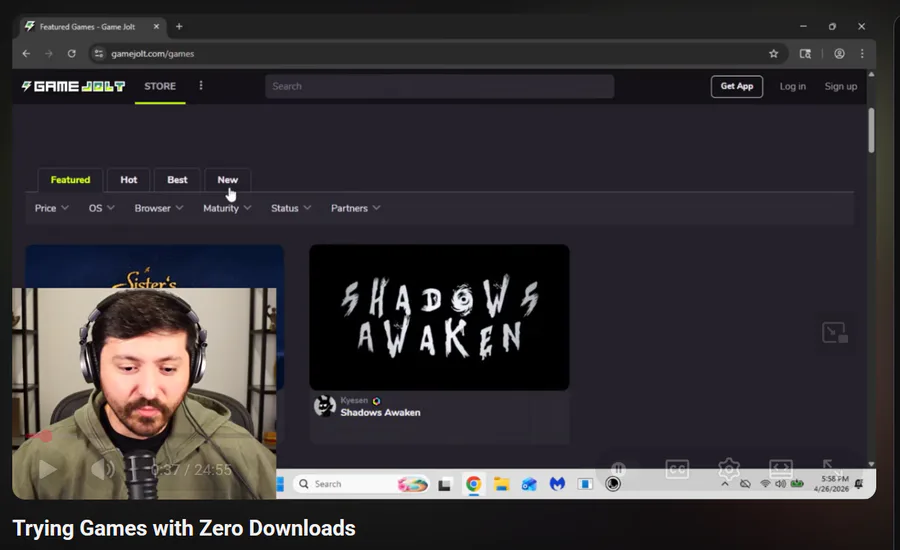Show hidden system tray icons chevron
Screen dimensions: 900x550
point(725,484)
